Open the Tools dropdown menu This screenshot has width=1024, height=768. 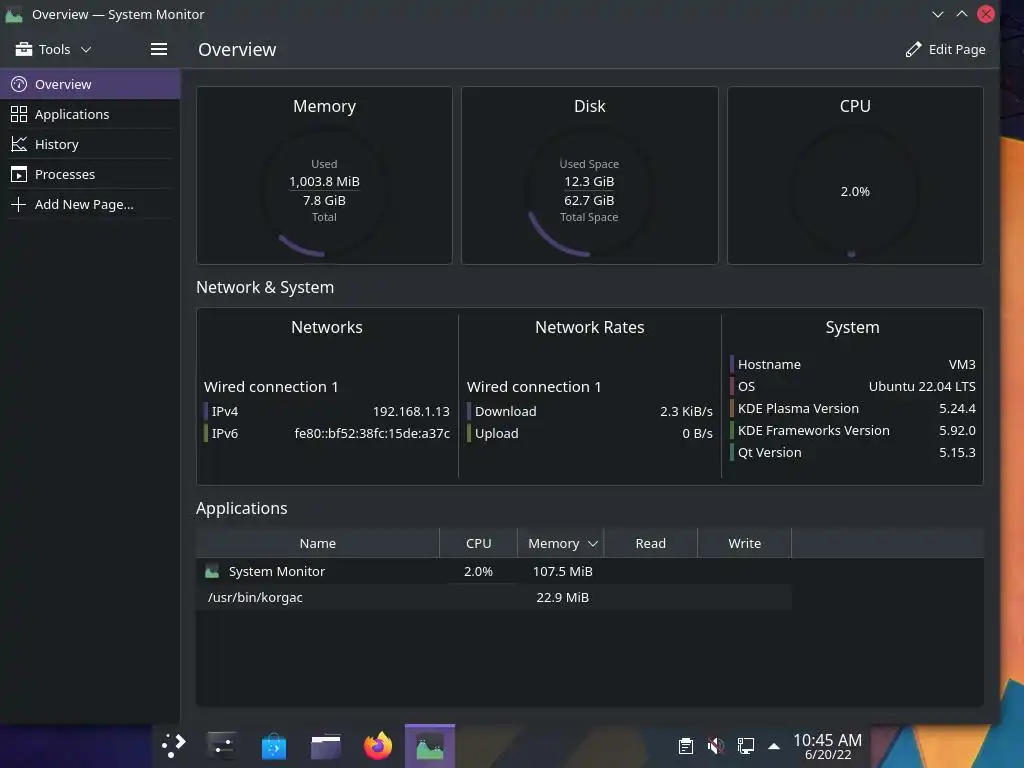tap(53, 50)
